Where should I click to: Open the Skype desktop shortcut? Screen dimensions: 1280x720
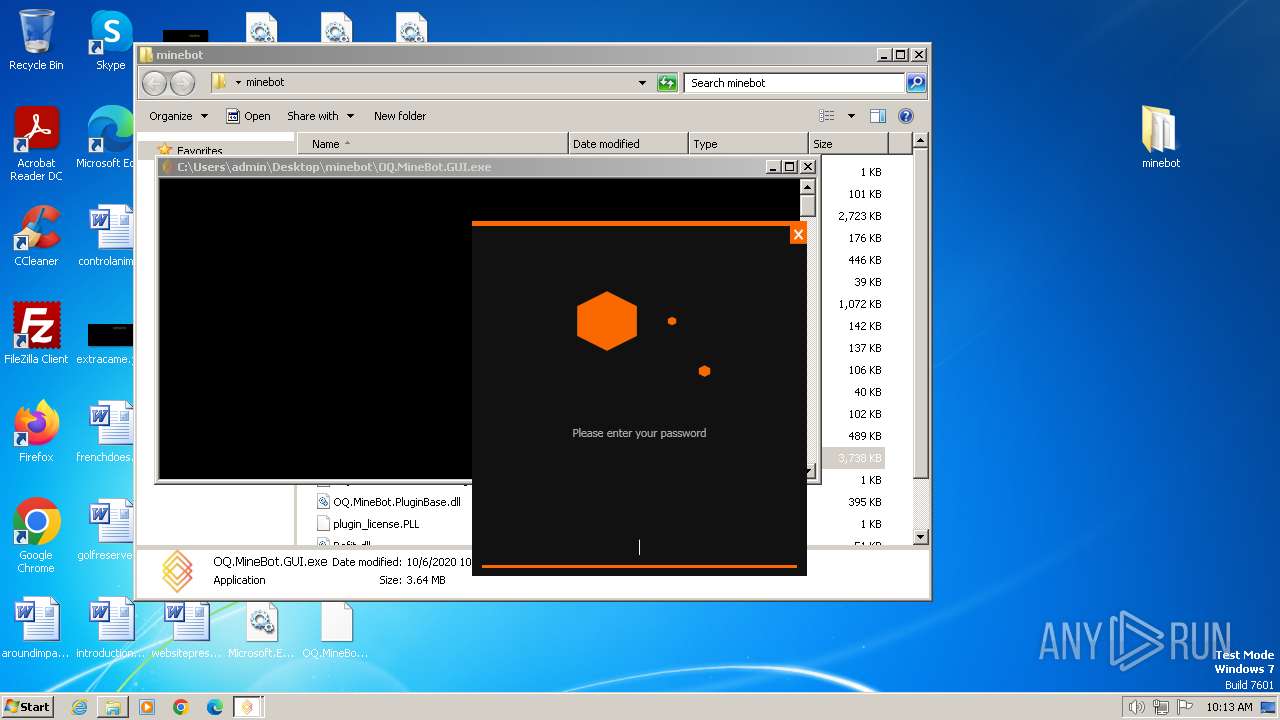click(x=111, y=40)
